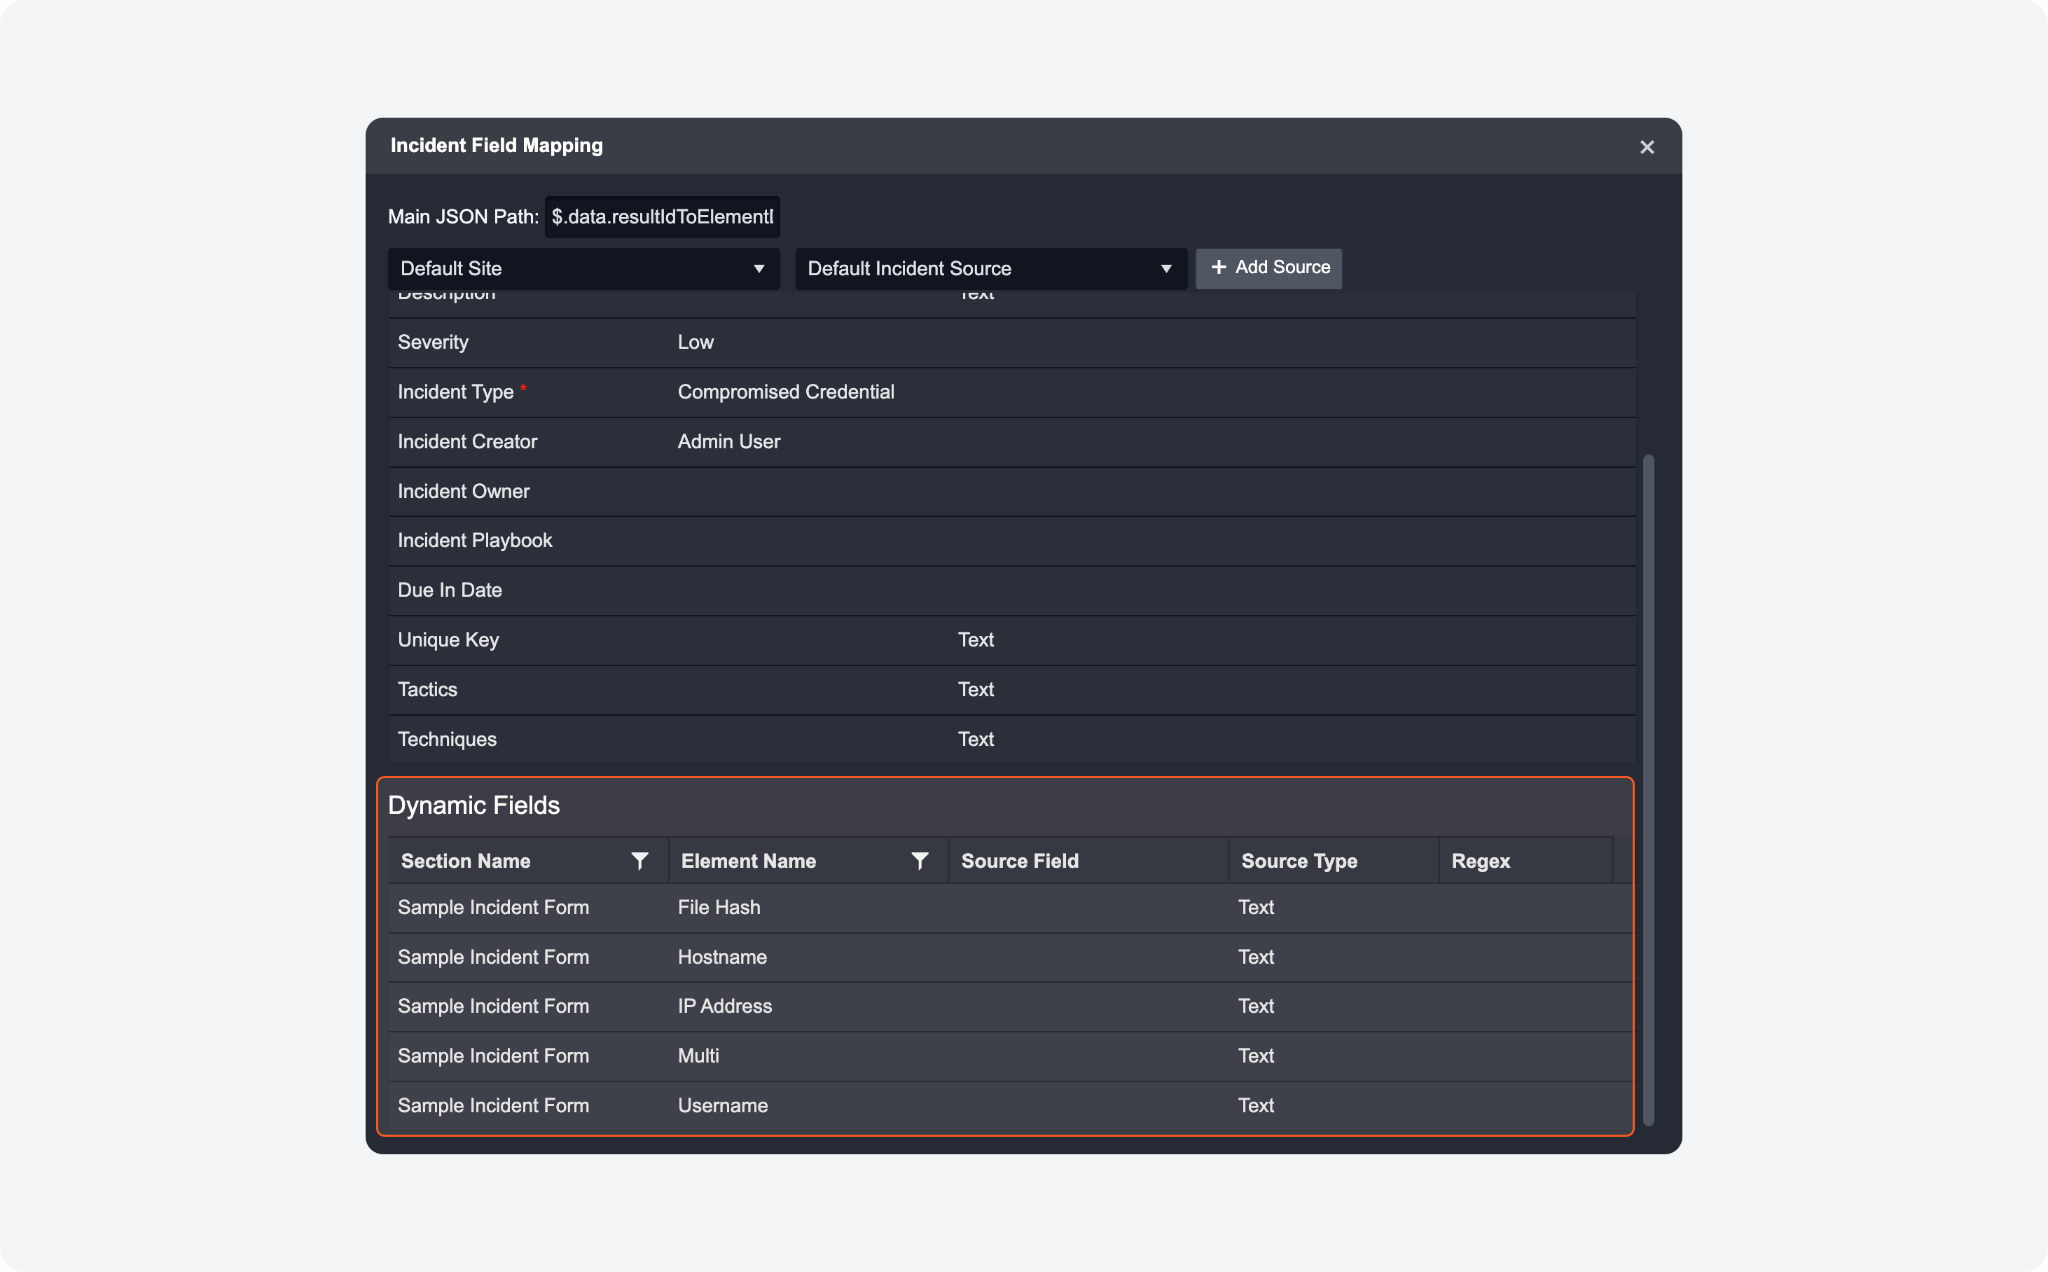Click the Regex column header
2048x1272 pixels.
1480,861
